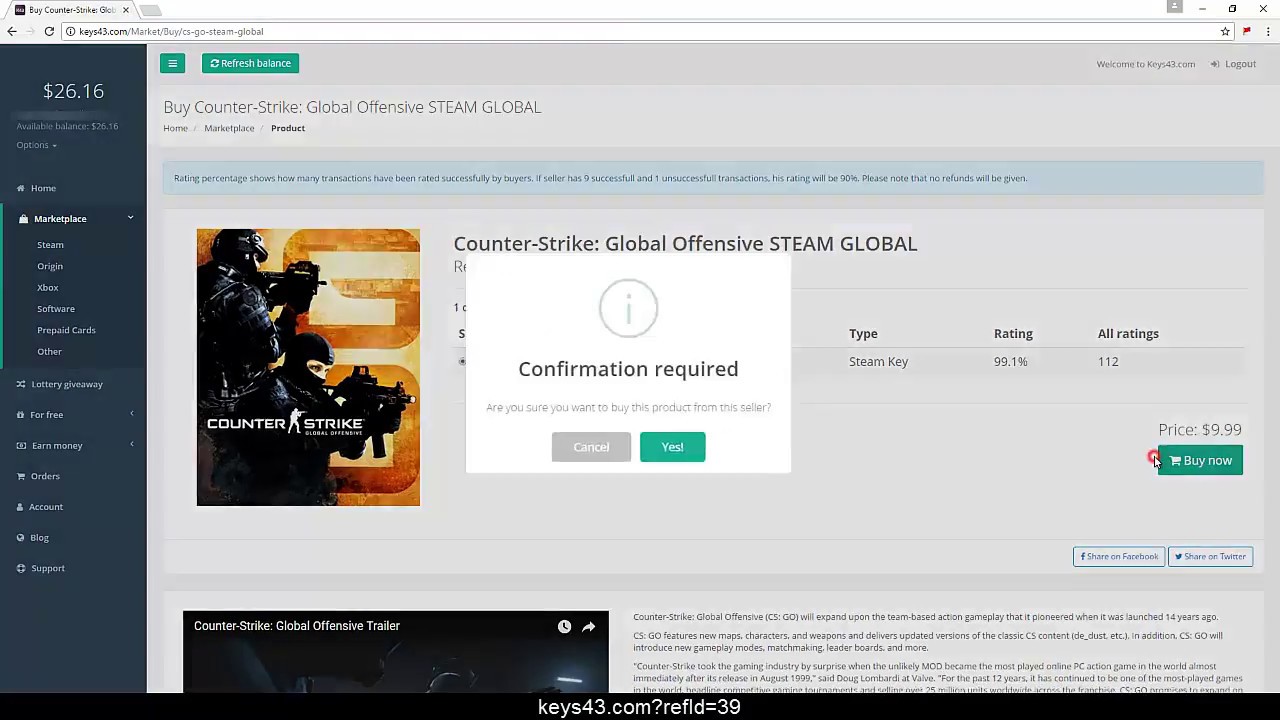Log out via the Logout link
1280x720 pixels.
(x=1233, y=64)
